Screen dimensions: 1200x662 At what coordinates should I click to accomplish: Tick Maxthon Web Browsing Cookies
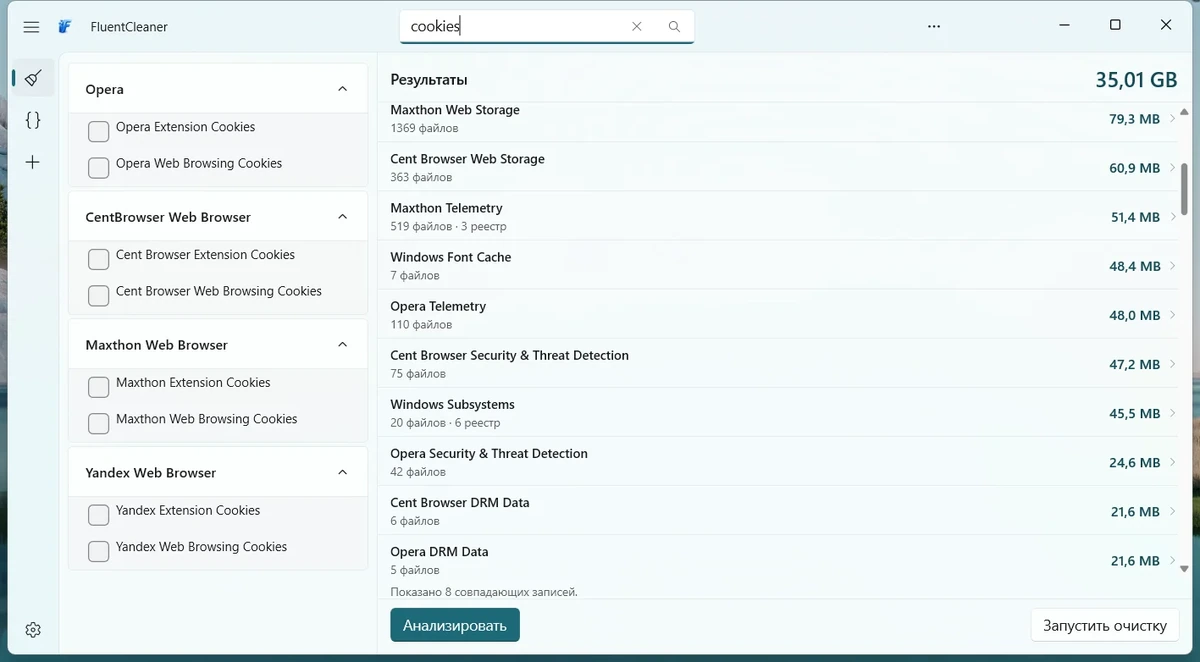98,423
